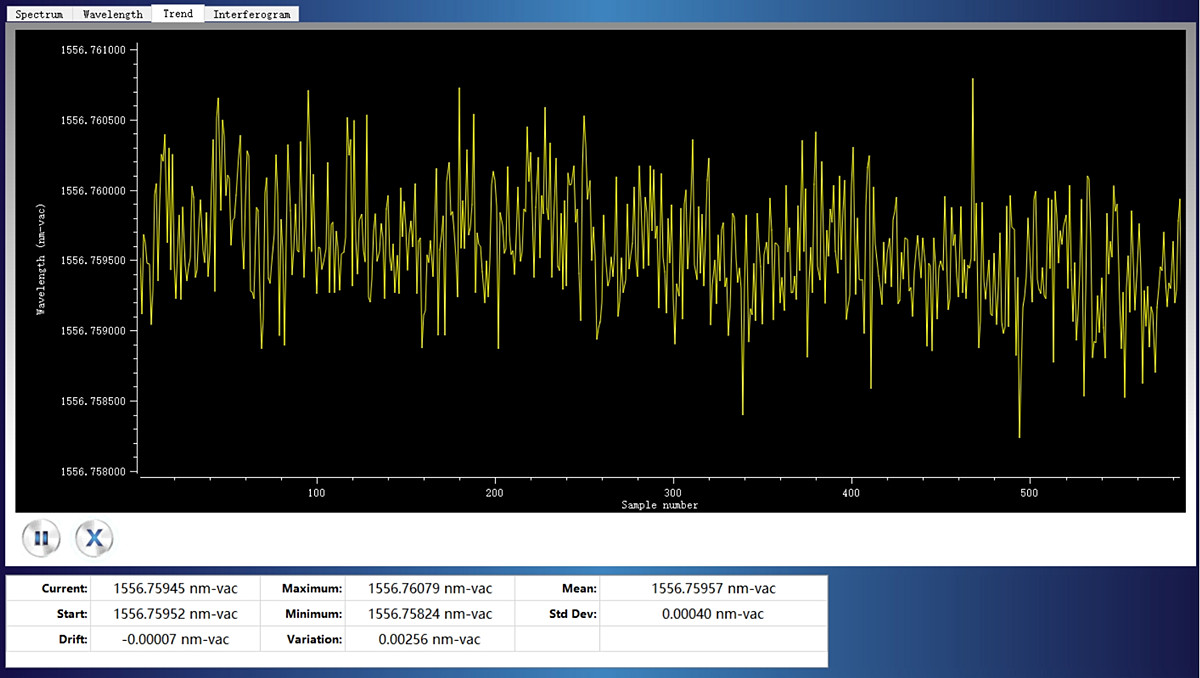Select the Maximum value 1556.76079 nm-vac
The image size is (1200, 678).
click(430, 588)
